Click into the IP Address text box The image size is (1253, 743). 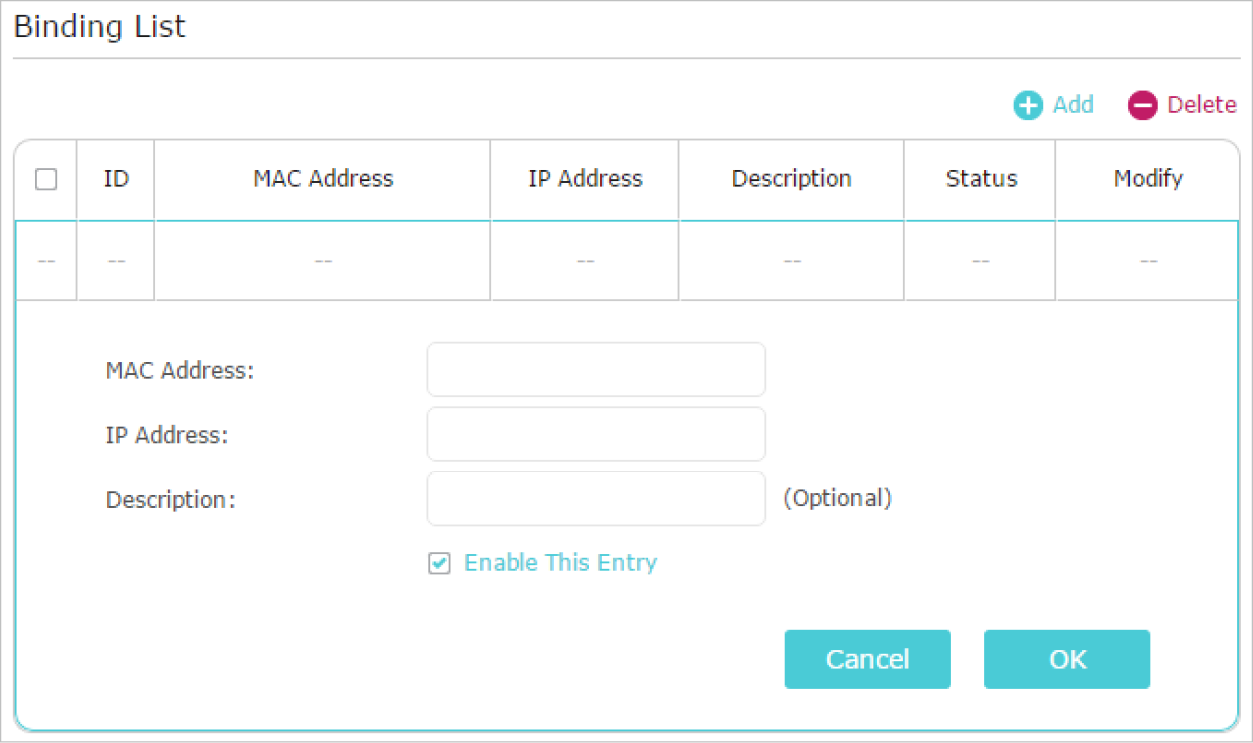coord(596,434)
